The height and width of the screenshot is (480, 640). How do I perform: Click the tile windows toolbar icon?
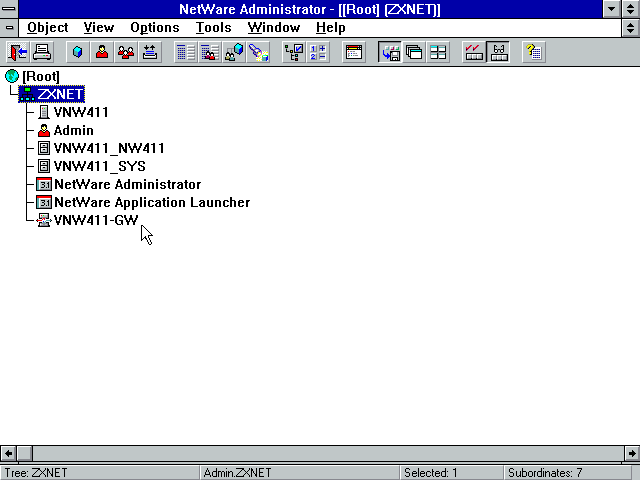(438, 52)
